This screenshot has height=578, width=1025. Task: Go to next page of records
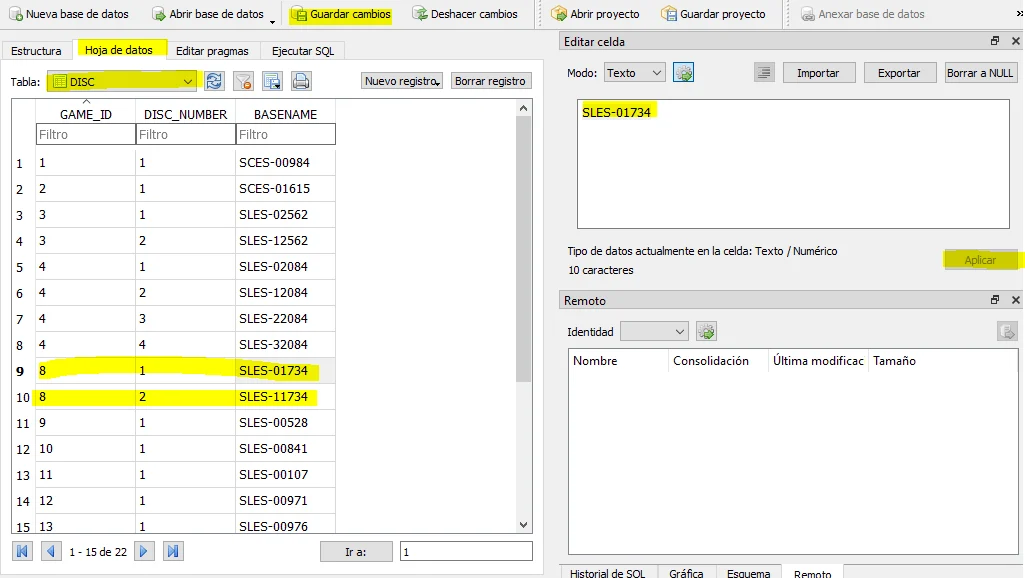(144, 551)
